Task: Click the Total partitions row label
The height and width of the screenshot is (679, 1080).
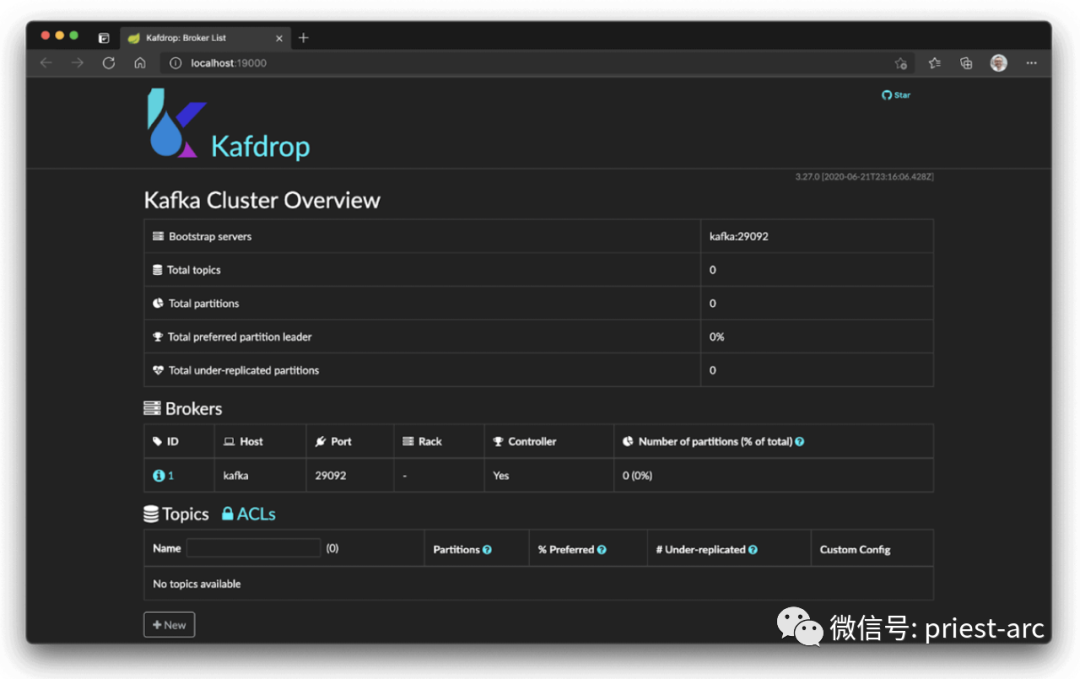Action: coord(204,304)
